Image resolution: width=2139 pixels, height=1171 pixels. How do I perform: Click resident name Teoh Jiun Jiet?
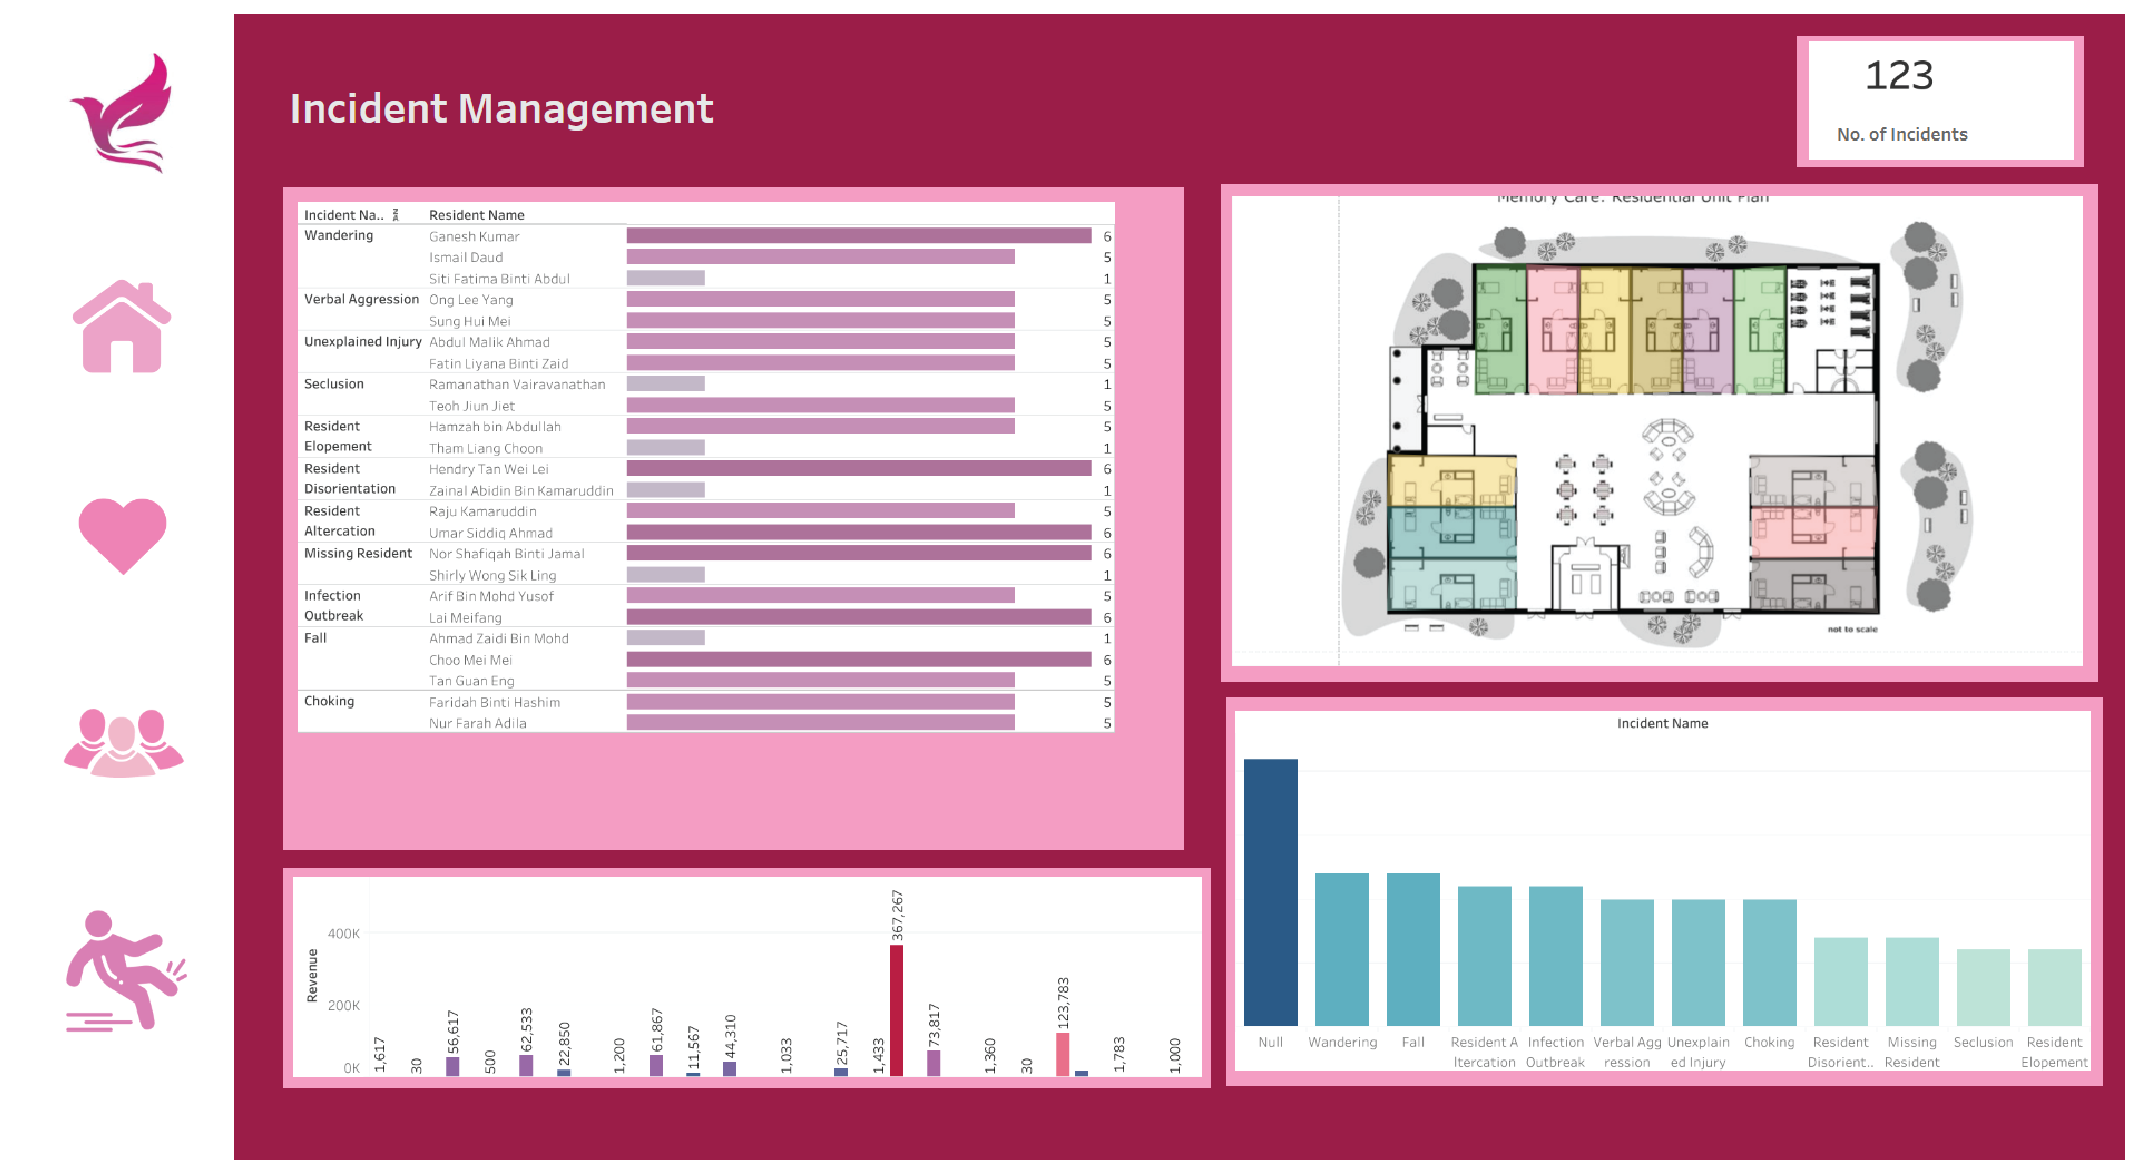click(471, 406)
